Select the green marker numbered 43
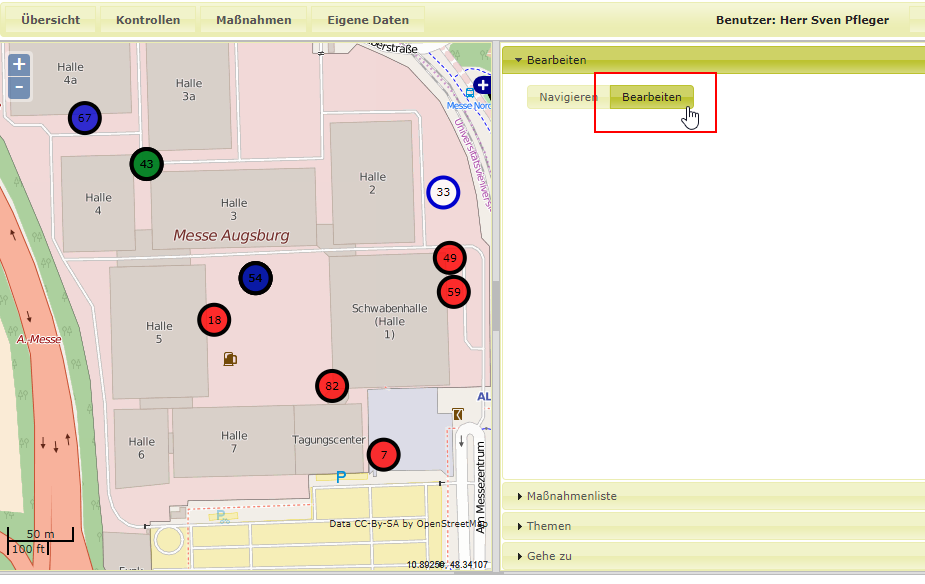Image resolution: width=925 pixels, height=584 pixels. point(146,164)
